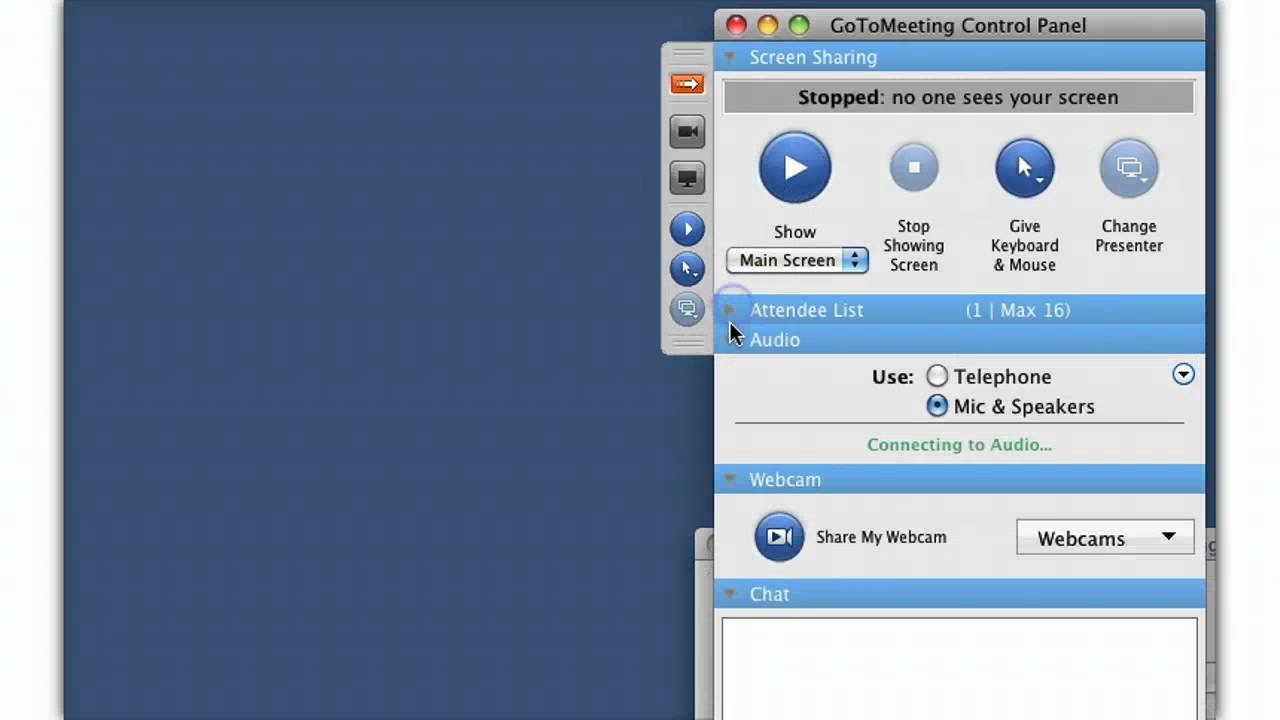
Task: Open the Webcams dropdown menu
Action: (x=1105, y=538)
